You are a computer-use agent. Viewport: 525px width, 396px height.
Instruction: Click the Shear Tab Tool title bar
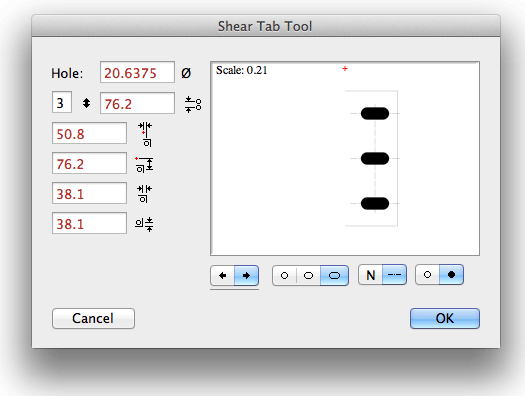(x=266, y=26)
